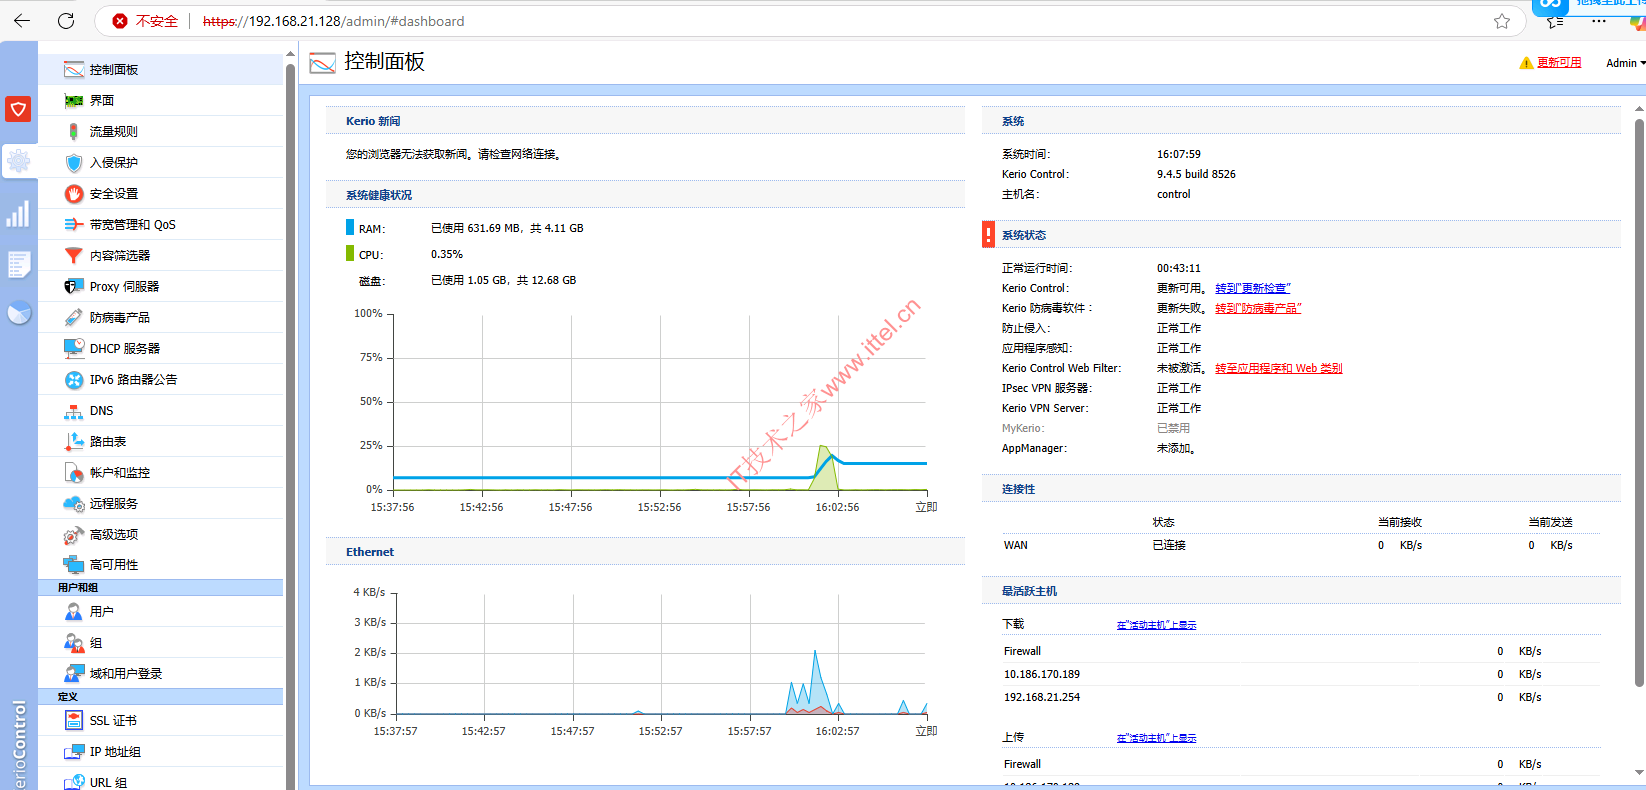The image size is (1646, 790).
Task: Open 带宽管理和 QoS settings
Action: click(x=160, y=224)
